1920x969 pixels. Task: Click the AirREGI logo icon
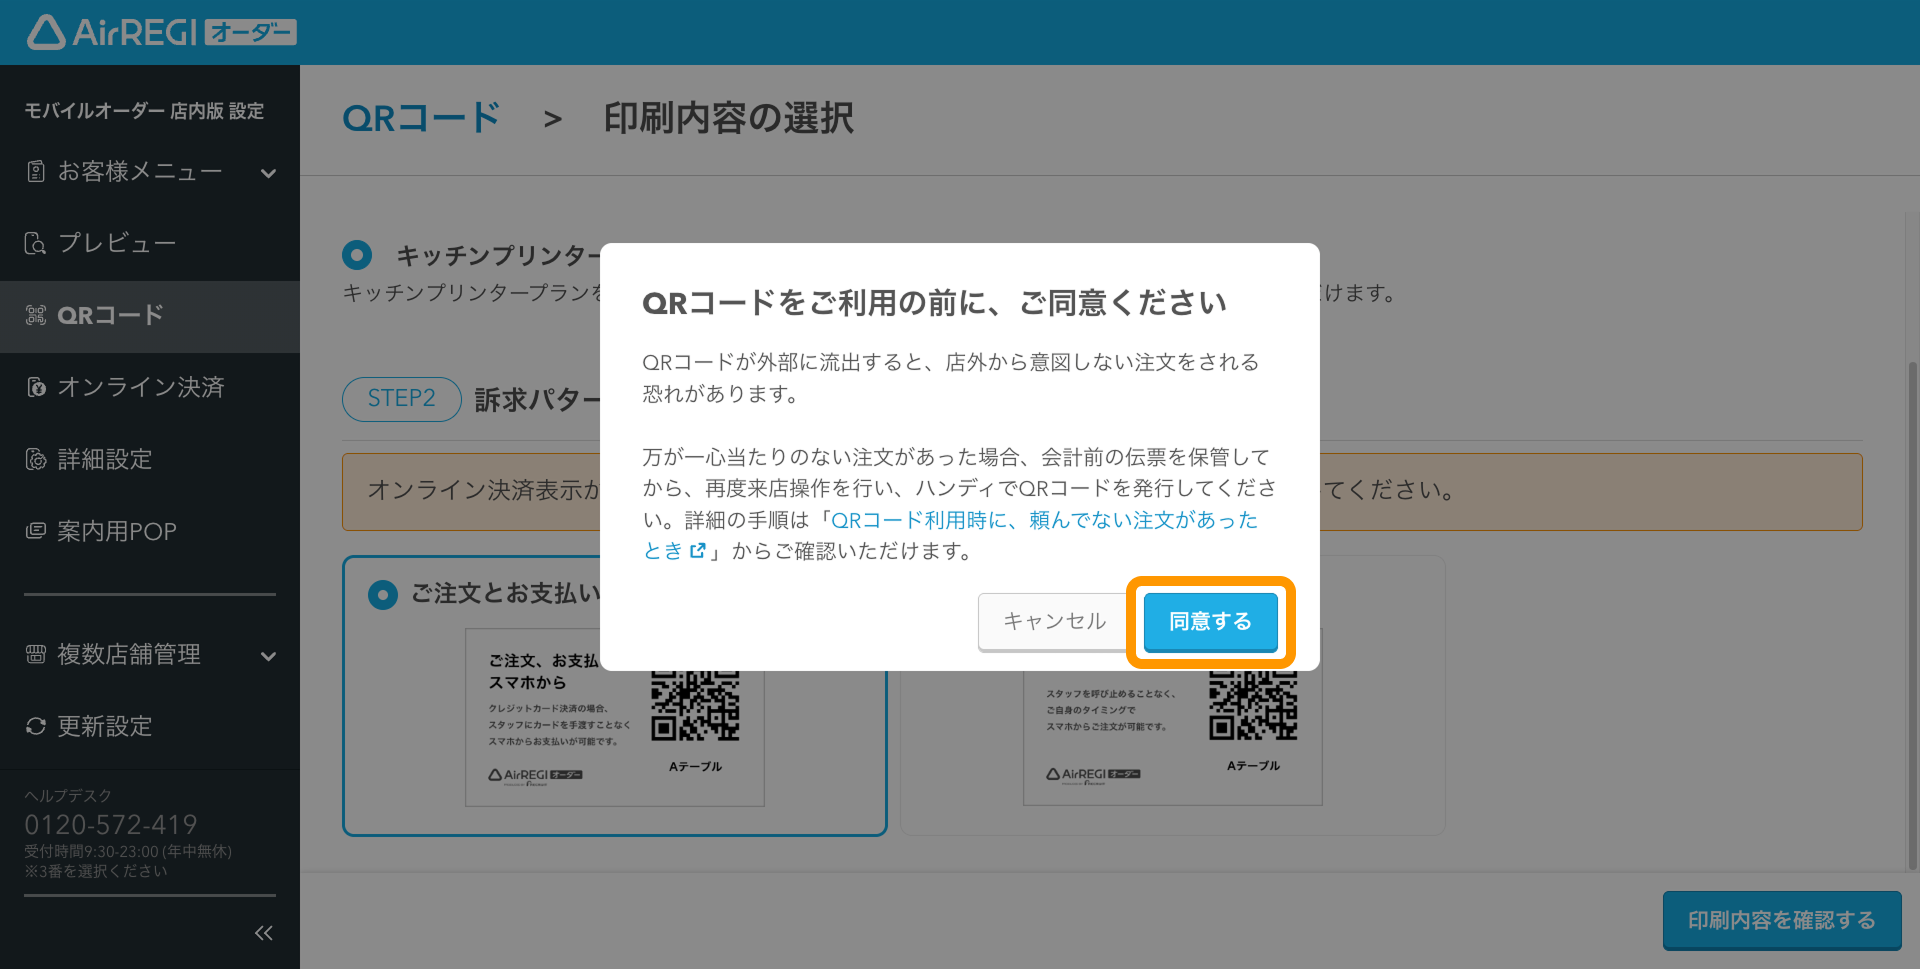pos(45,32)
